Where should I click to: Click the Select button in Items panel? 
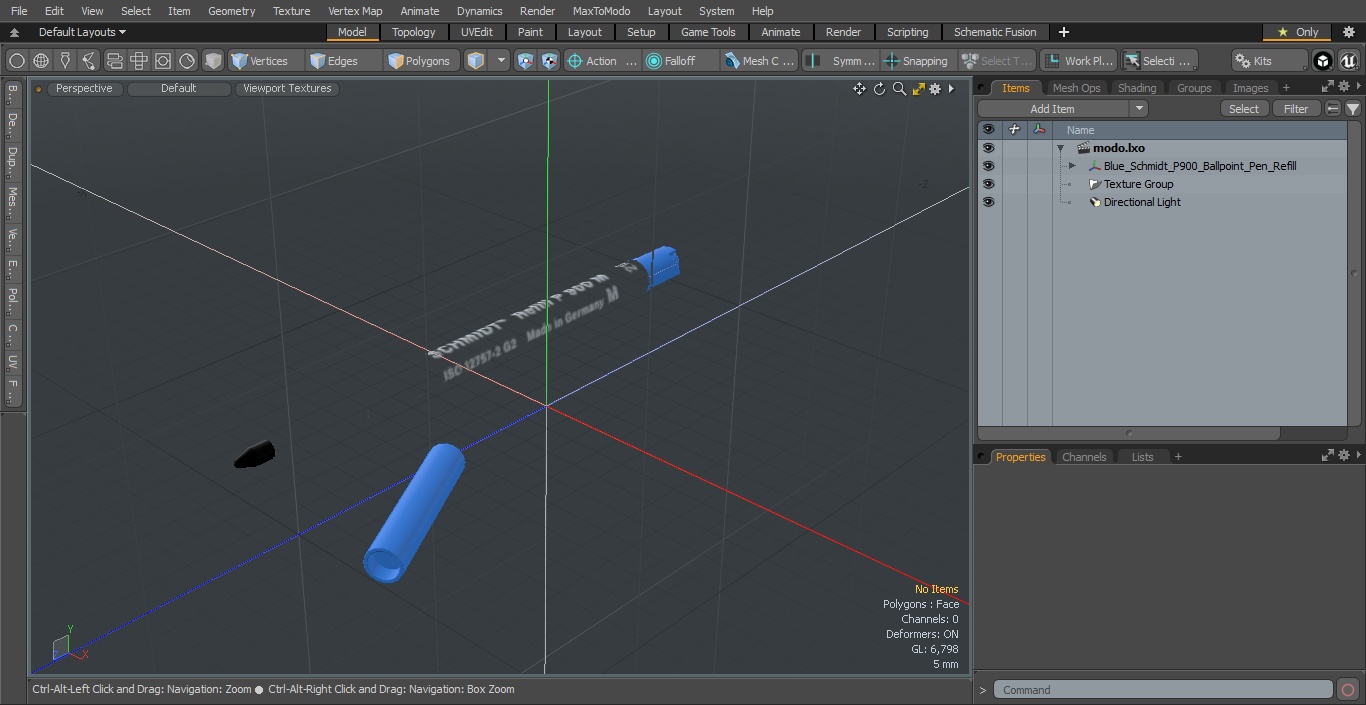(x=1244, y=109)
